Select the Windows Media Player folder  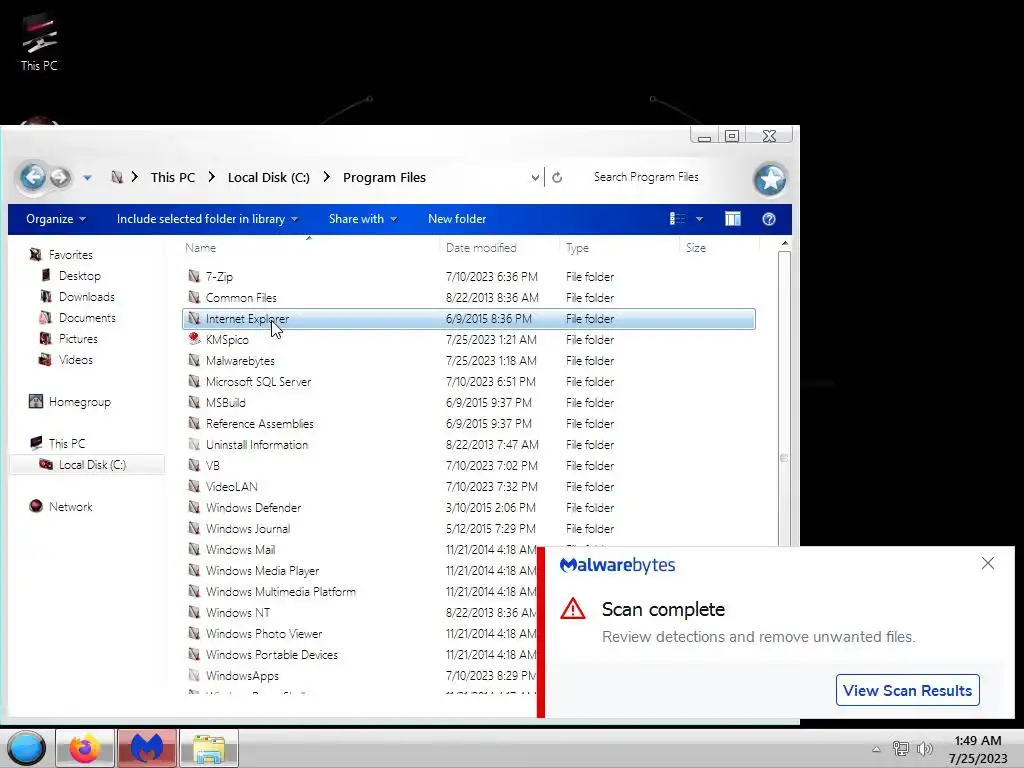pos(263,570)
